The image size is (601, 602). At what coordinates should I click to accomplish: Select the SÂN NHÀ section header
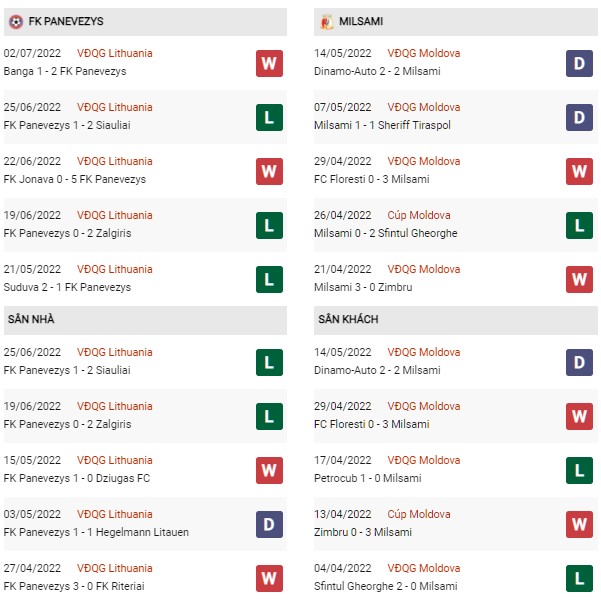point(145,320)
